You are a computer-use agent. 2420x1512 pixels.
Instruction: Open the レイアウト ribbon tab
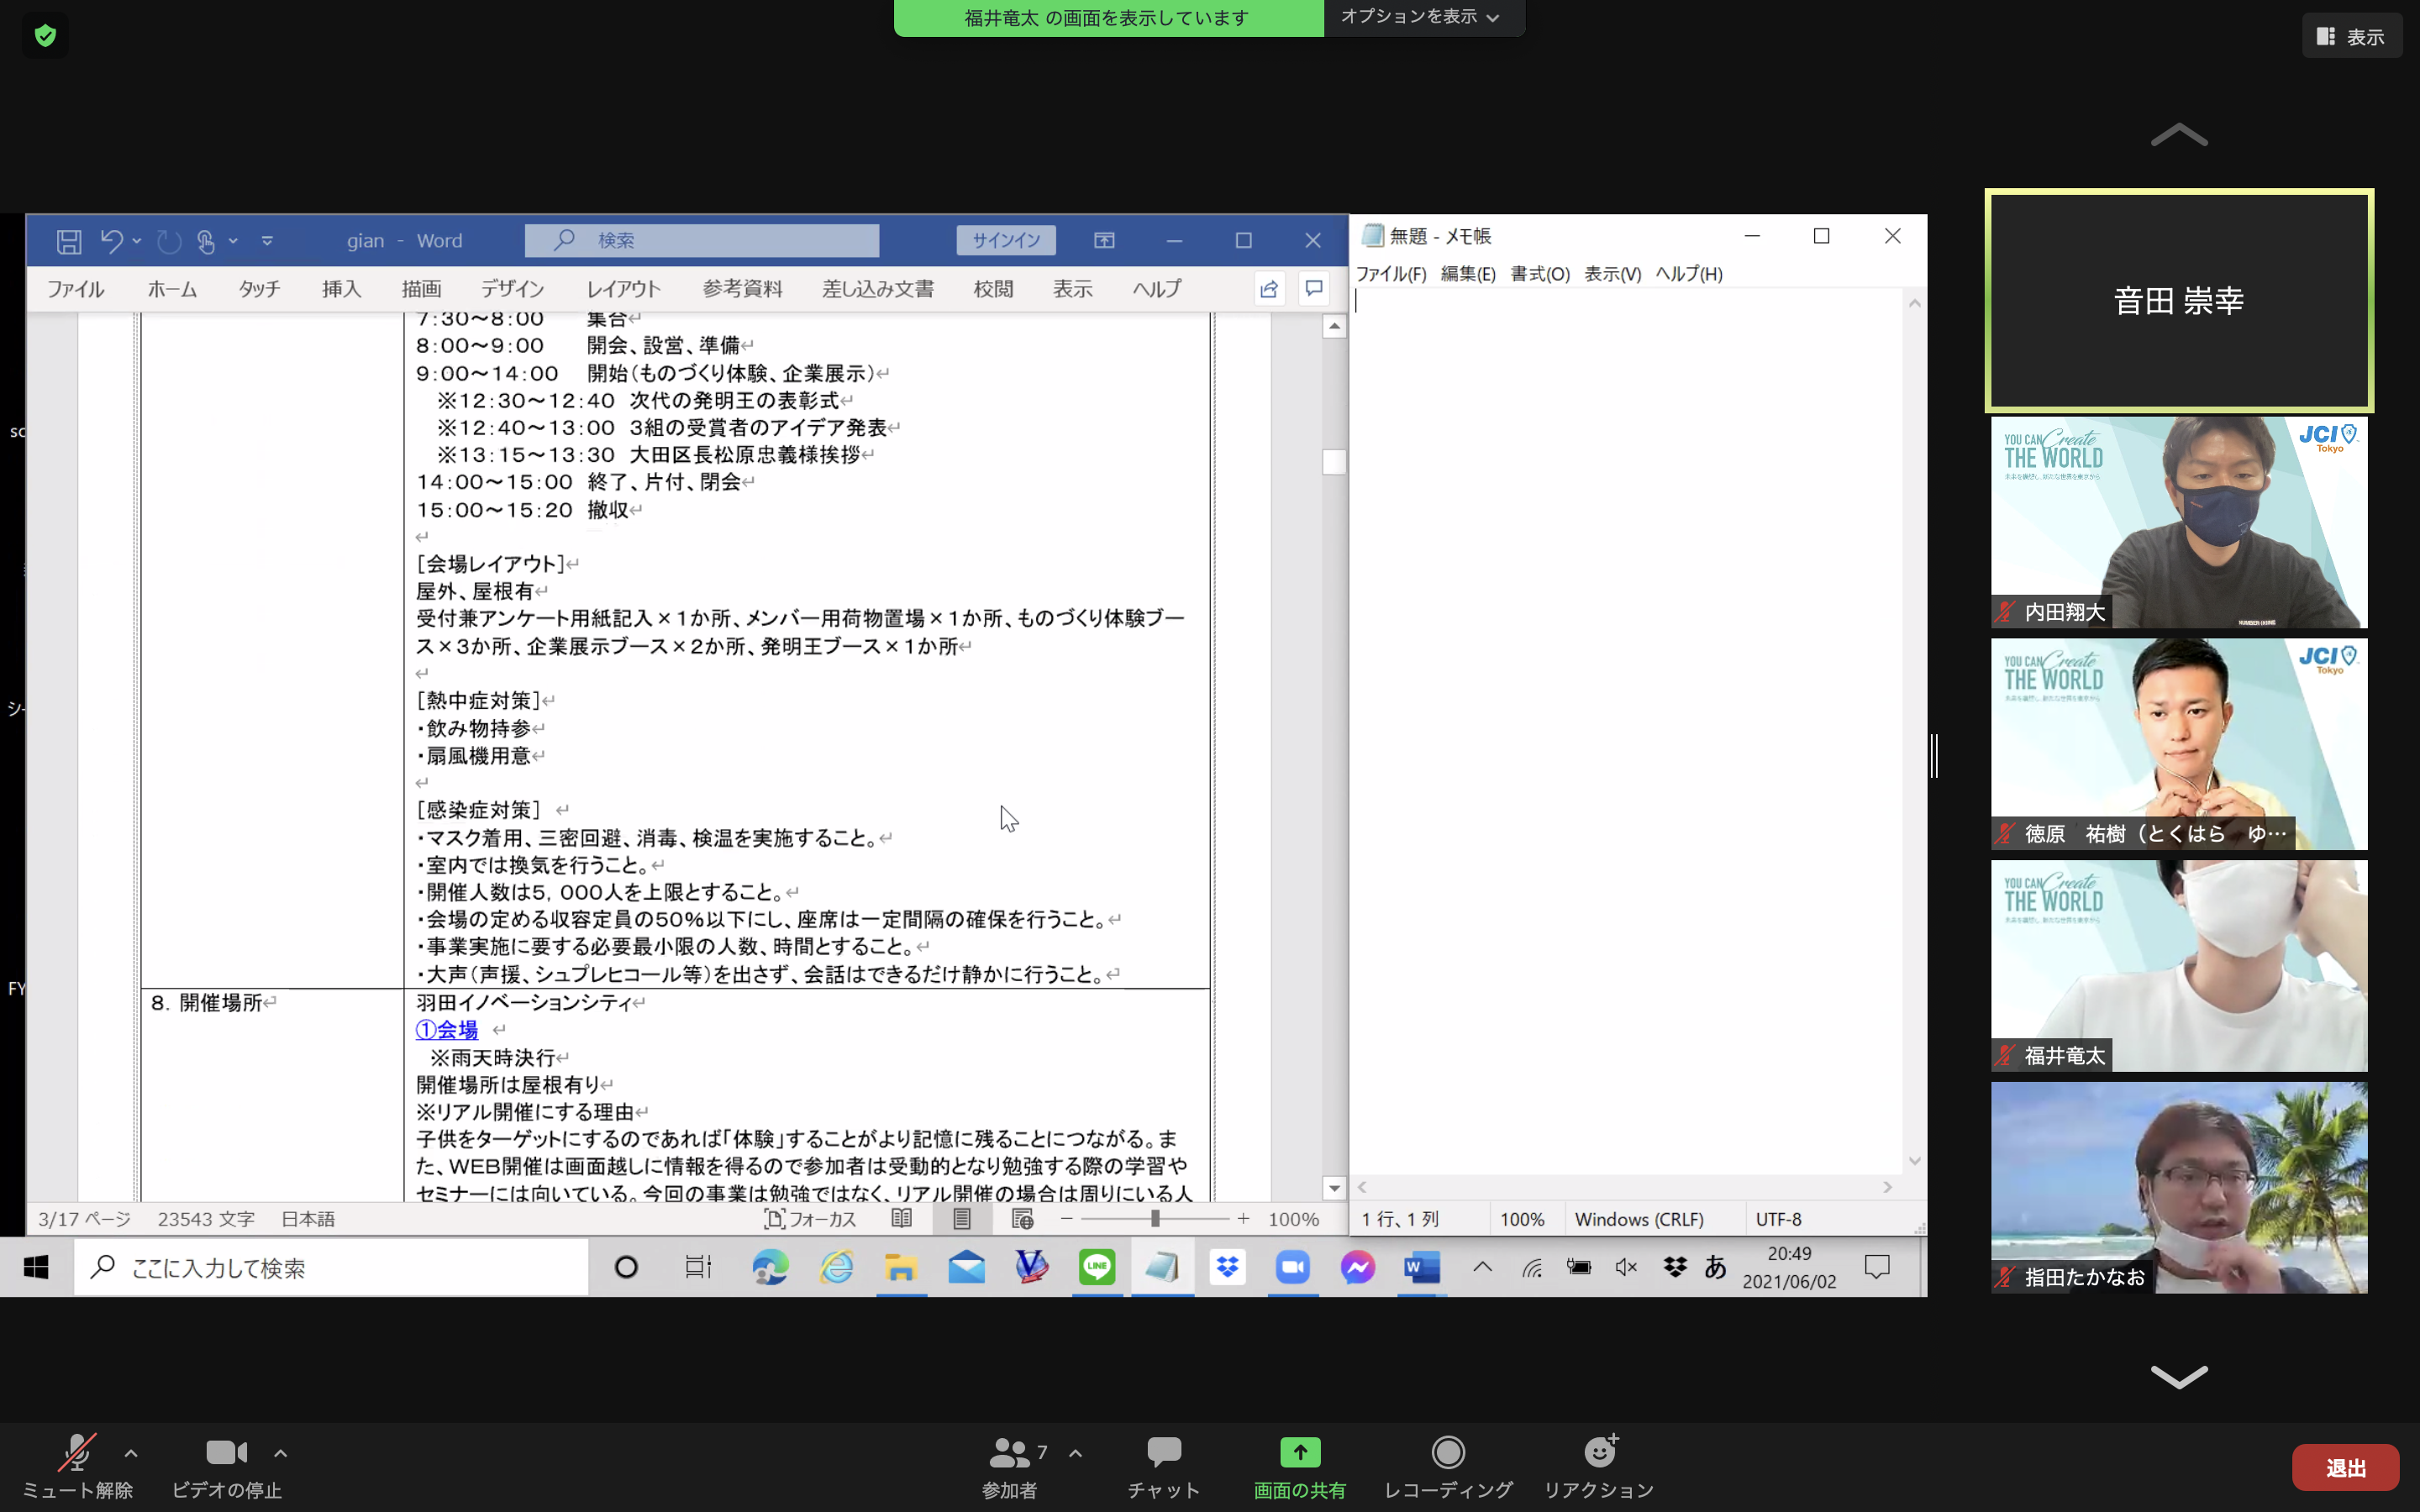623,289
